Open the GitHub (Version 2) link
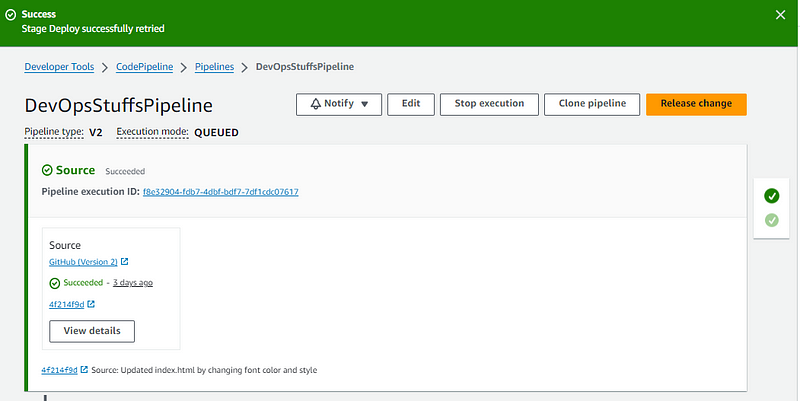The width and height of the screenshot is (800, 401). (83, 262)
